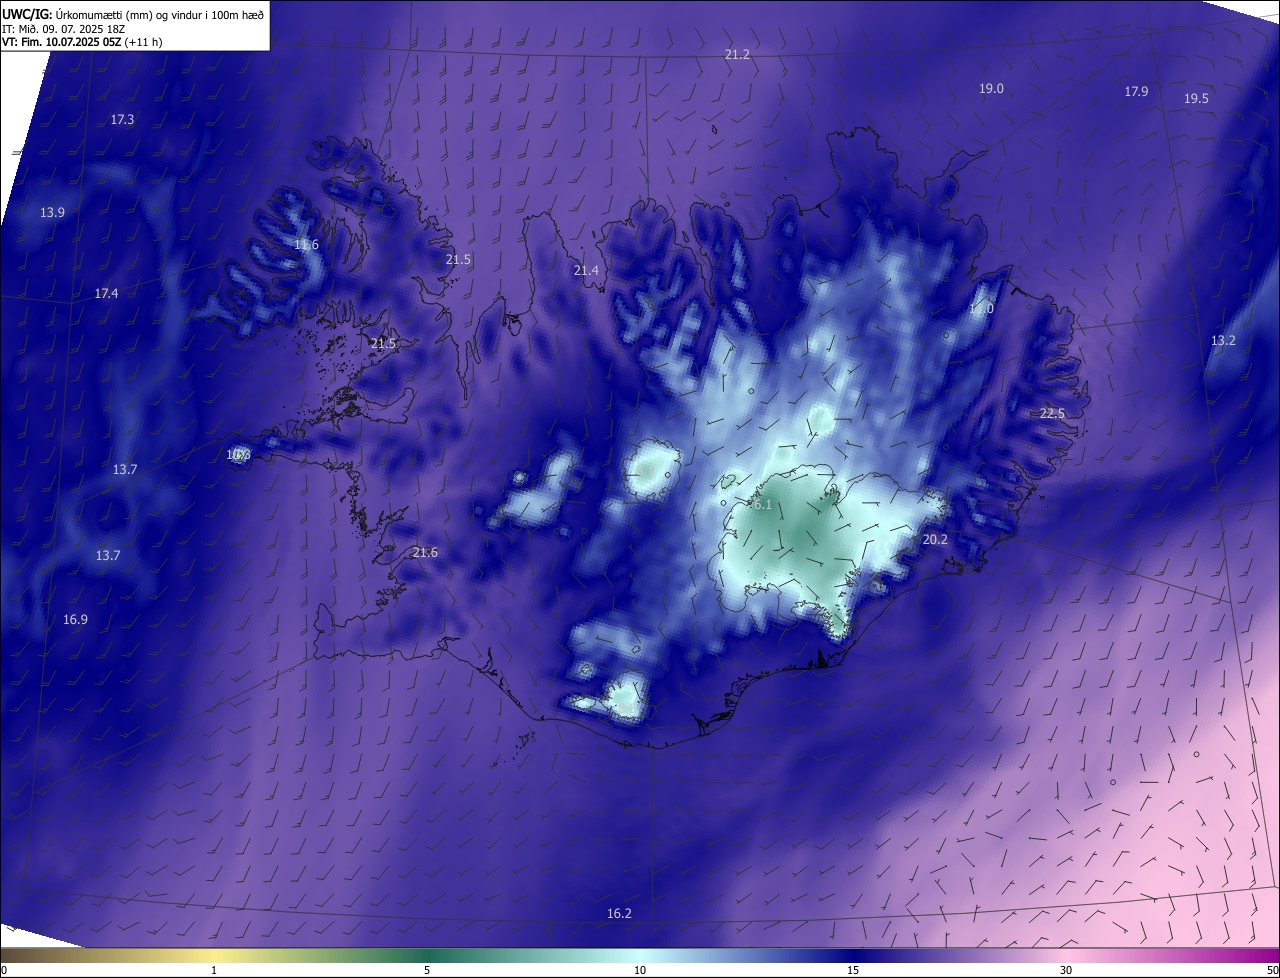Click the 16.9 value label
Screen dimensions: 1280x978
(x=75, y=620)
